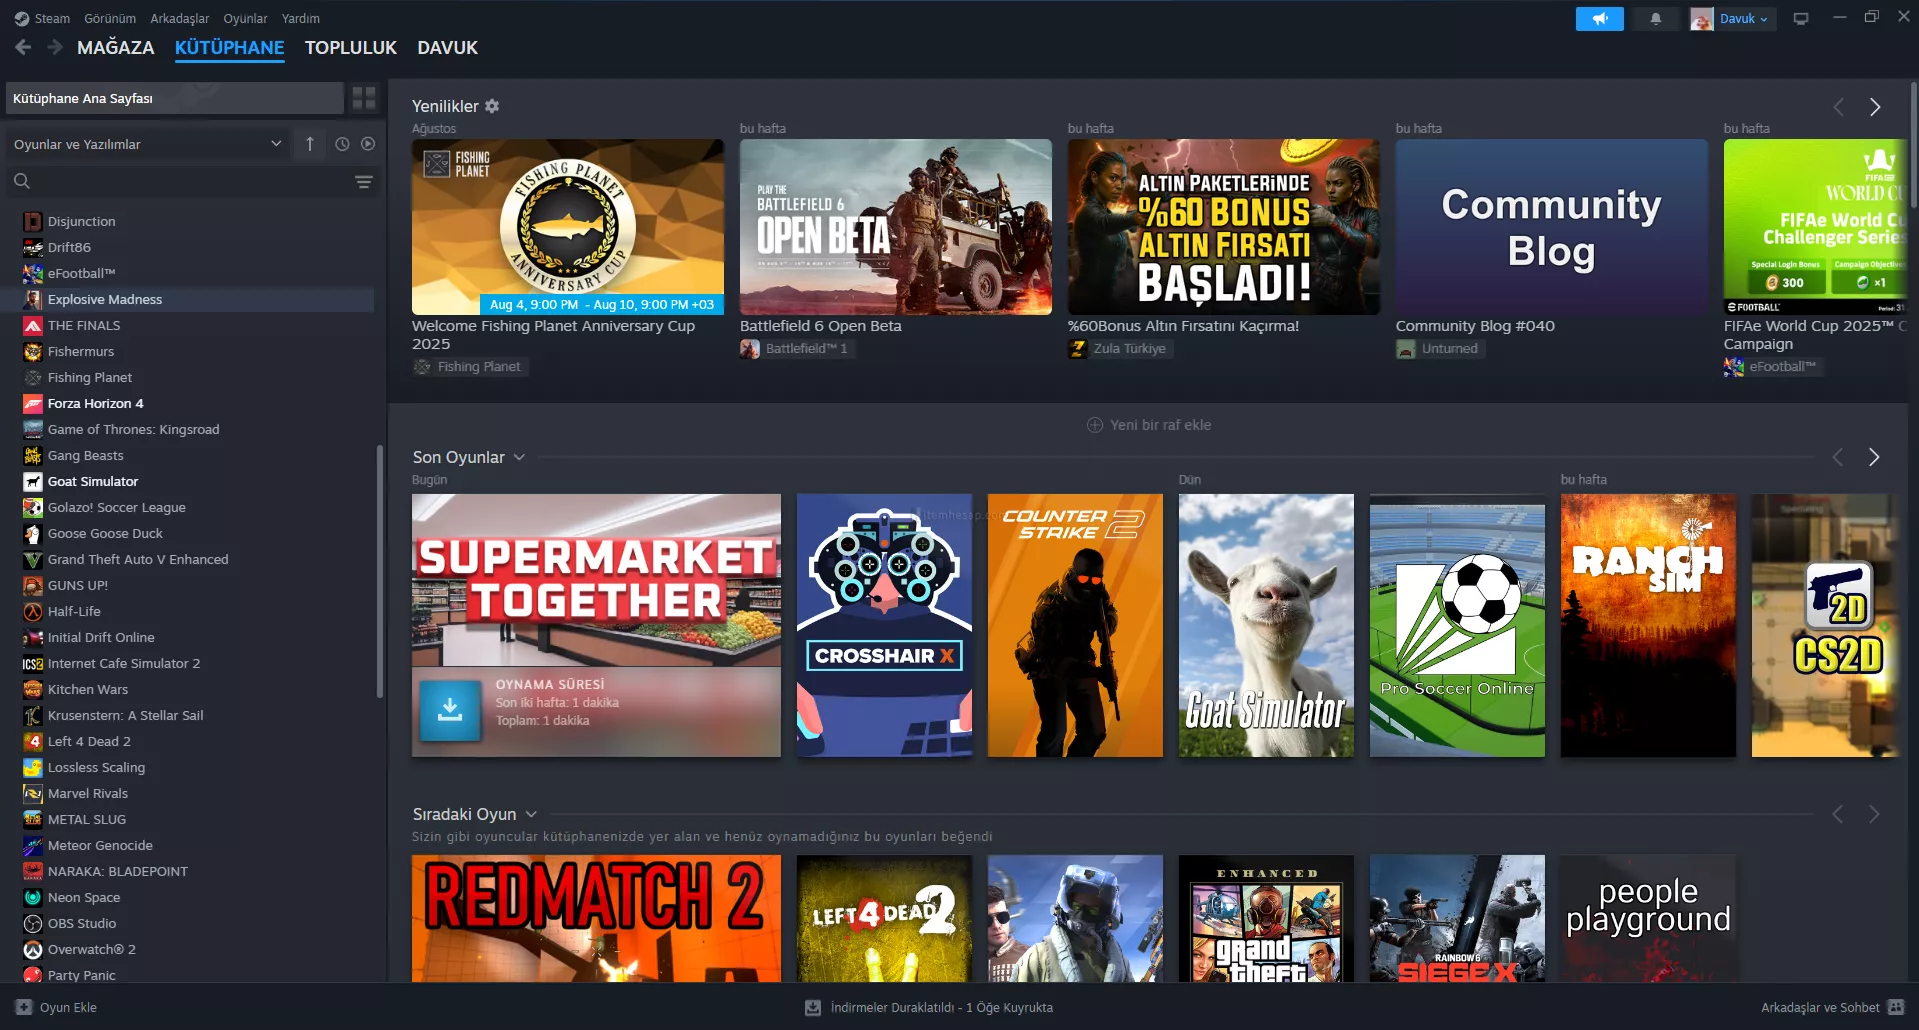Viewport: 1919px width, 1030px height.
Task: Click the back navigation arrow
Action: click(24, 47)
